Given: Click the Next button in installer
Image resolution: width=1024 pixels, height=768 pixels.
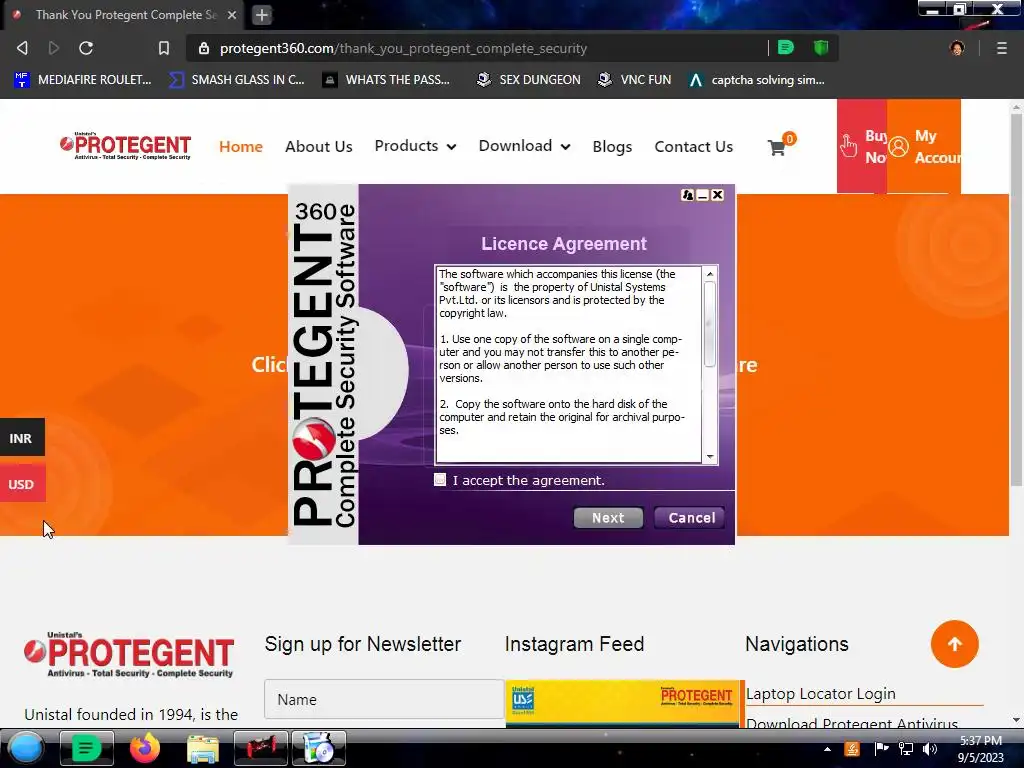Looking at the screenshot, I should pos(608,518).
